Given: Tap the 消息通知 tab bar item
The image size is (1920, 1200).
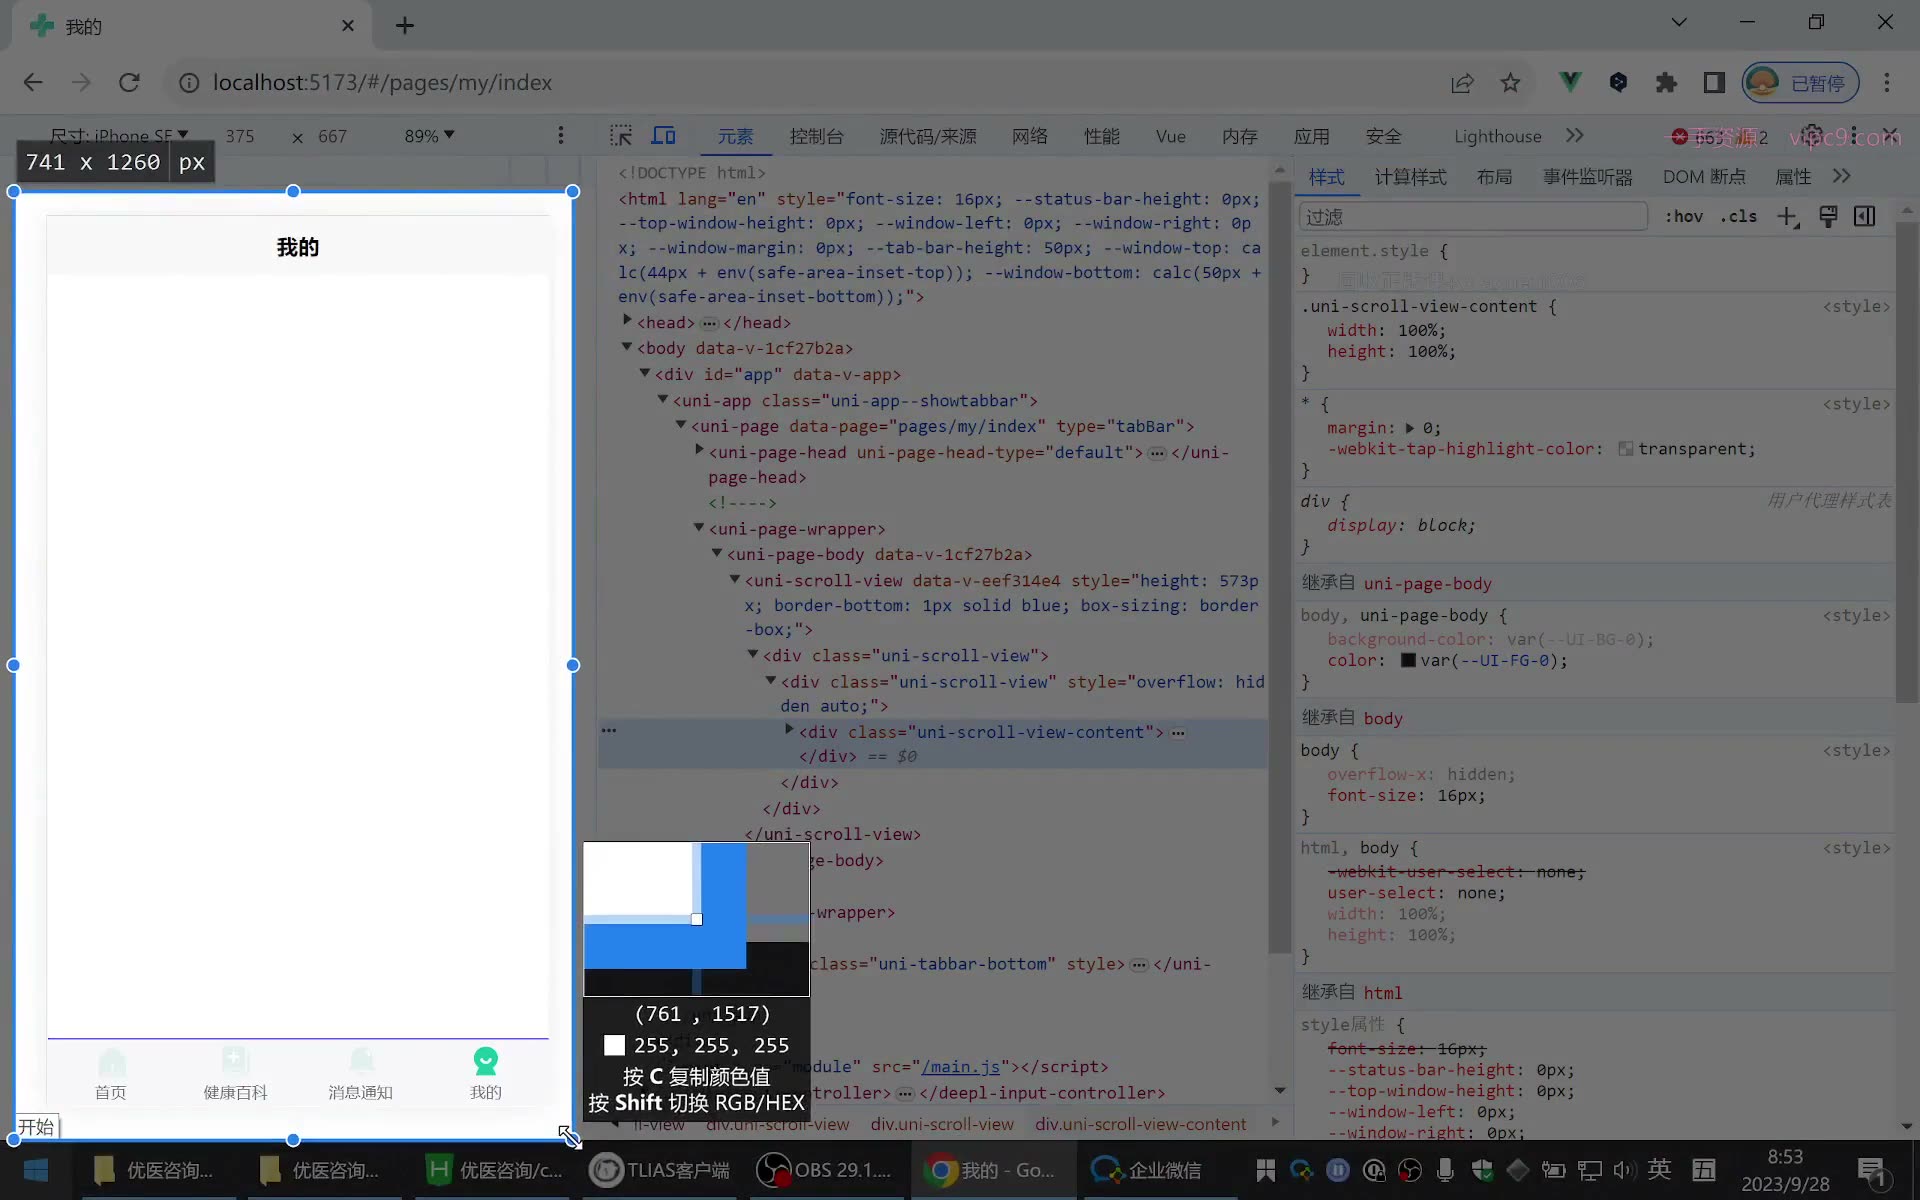Looking at the screenshot, I should click(361, 1074).
